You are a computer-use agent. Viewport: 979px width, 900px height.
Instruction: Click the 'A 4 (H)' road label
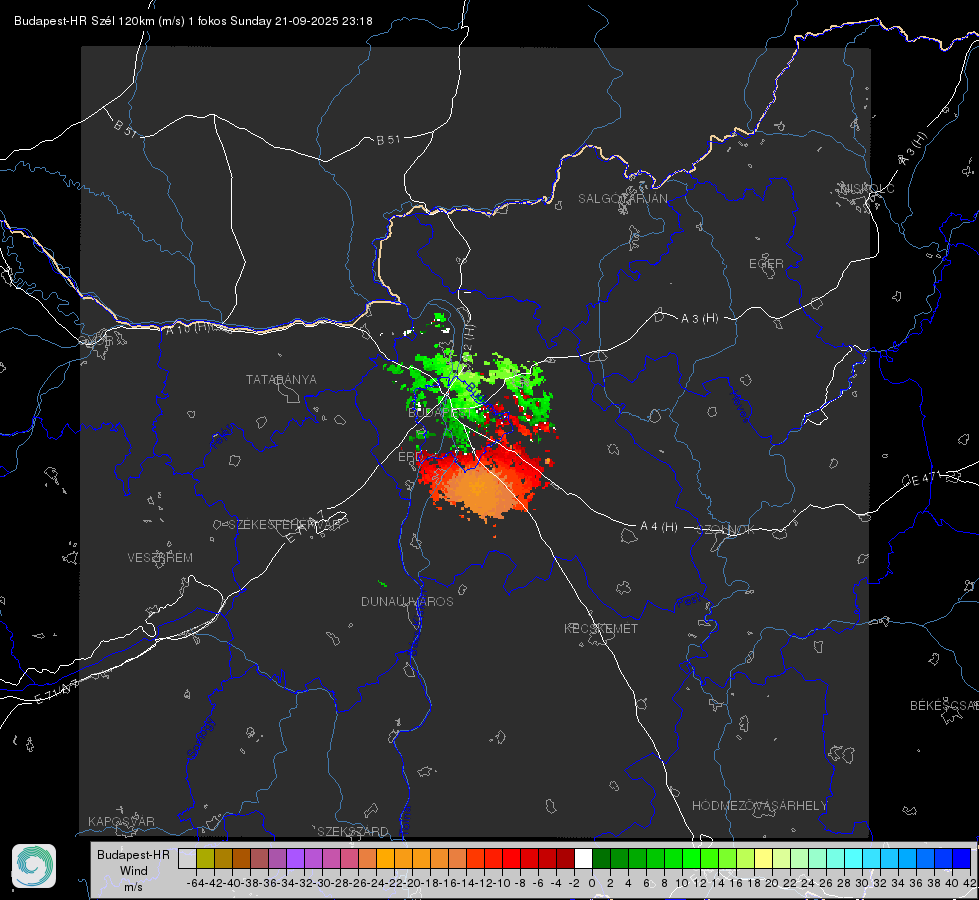click(x=659, y=527)
